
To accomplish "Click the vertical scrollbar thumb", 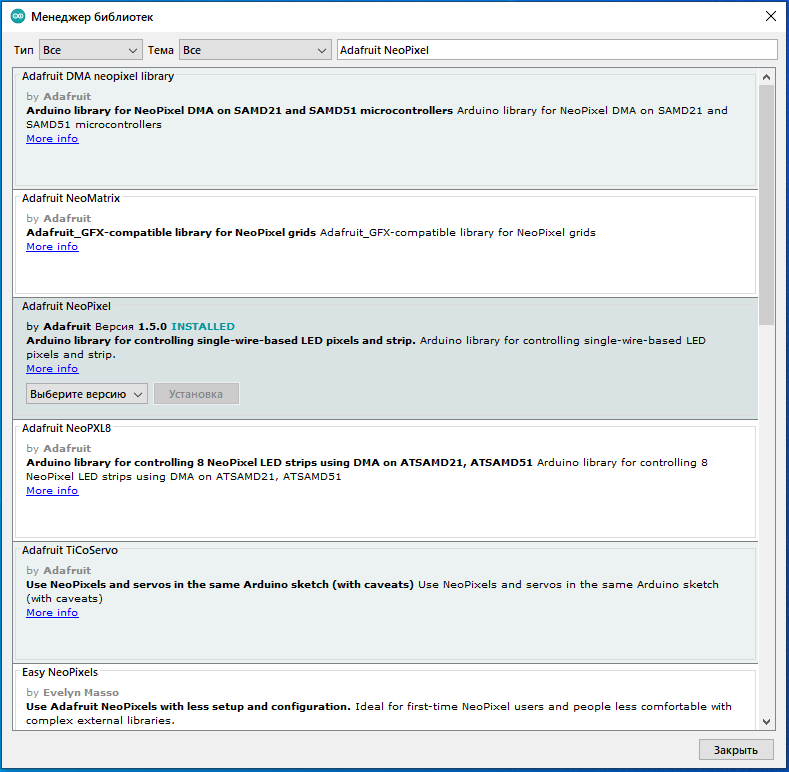I will (x=766, y=205).
